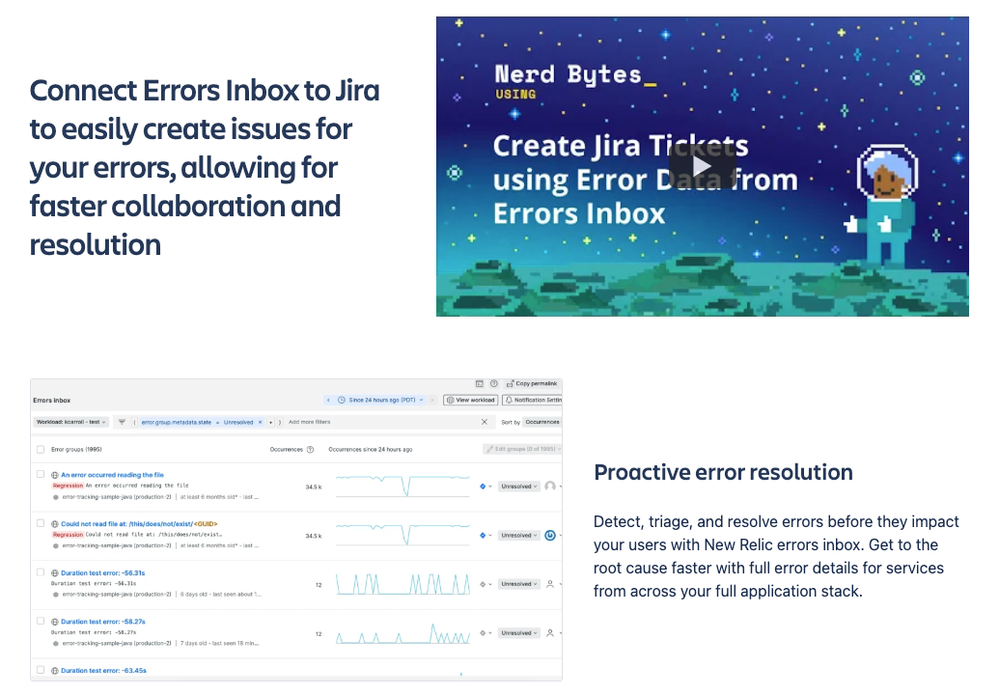Click the clock icon in time picker
The image size is (999, 698).
[x=341, y=400]
